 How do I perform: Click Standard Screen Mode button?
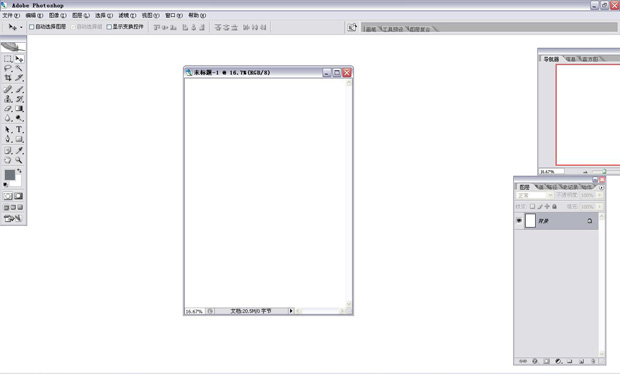[x=6, y=207]
